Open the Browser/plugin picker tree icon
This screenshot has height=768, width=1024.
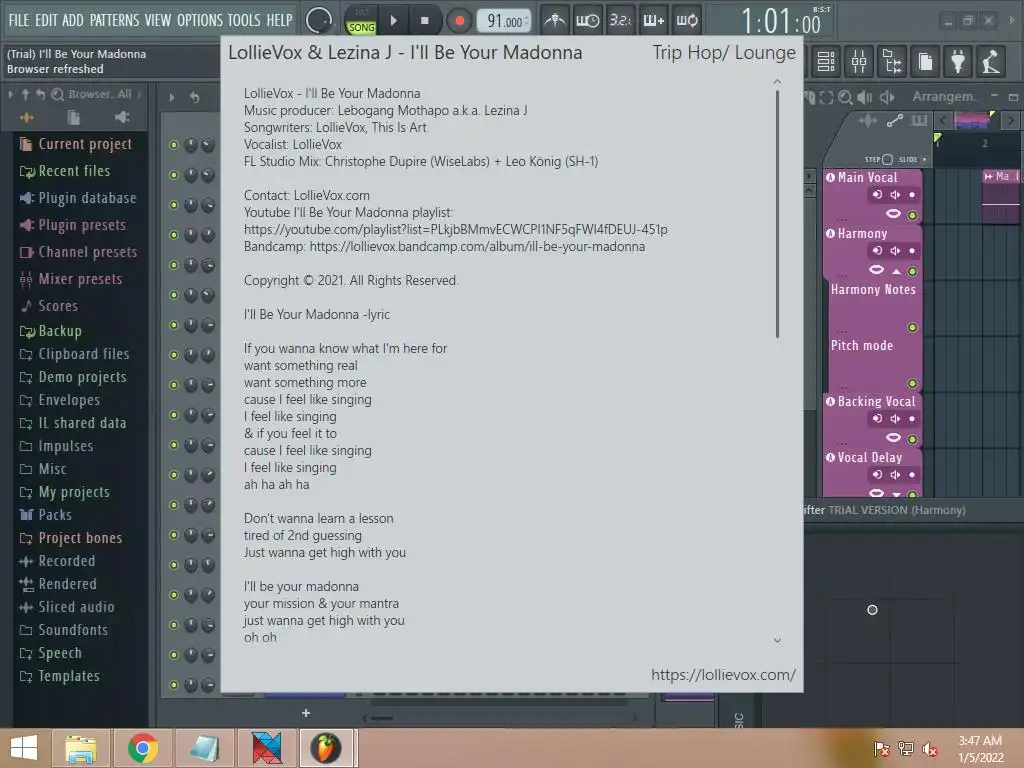pyautogui.click(x=892, y=61)
